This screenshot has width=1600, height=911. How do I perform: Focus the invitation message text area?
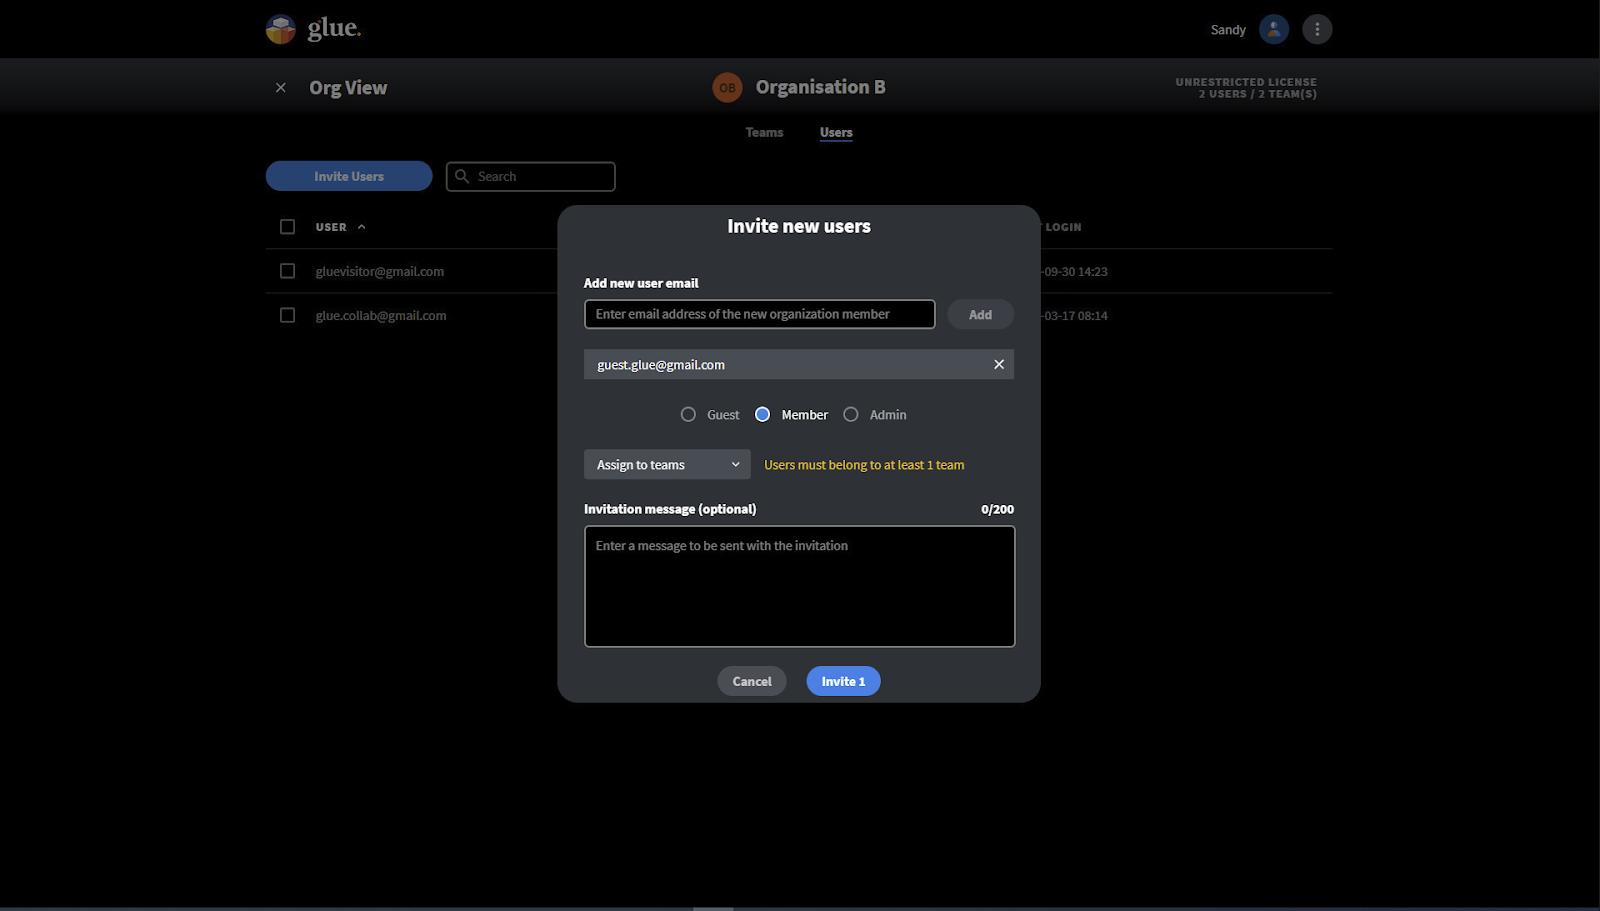(800, 586)
